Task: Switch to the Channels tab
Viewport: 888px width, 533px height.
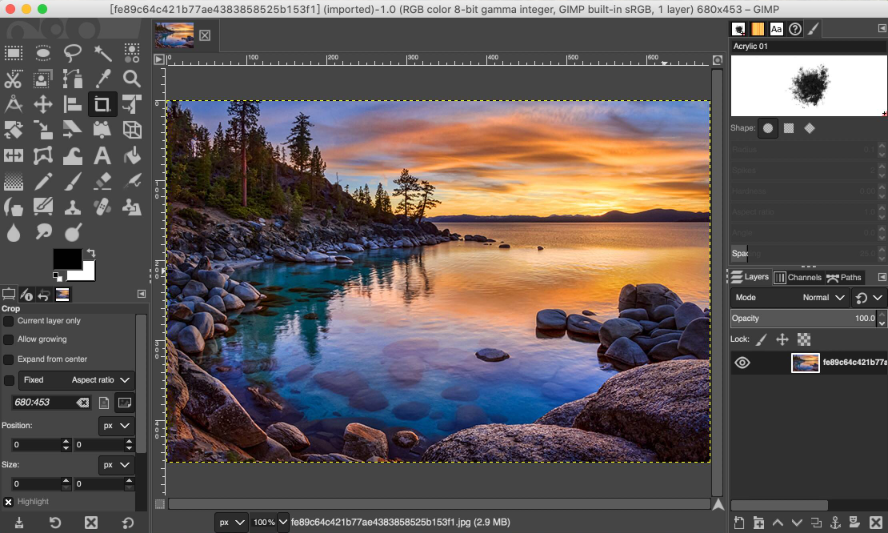Action: click(798, 277)
